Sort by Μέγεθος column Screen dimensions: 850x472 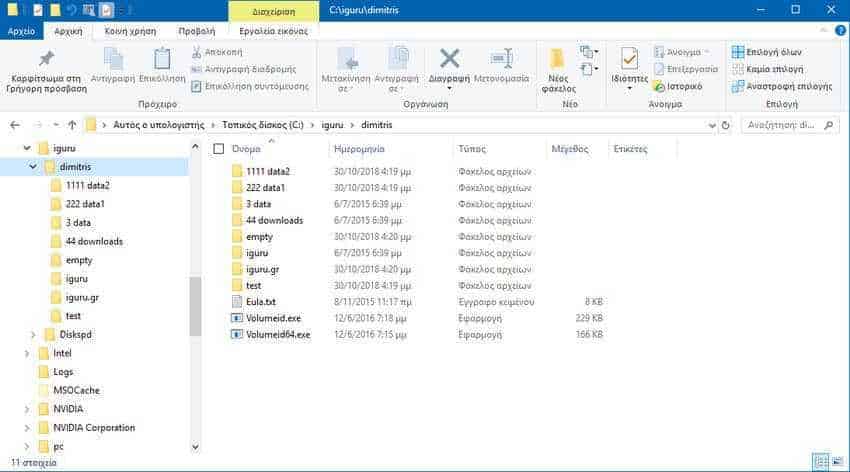(570, 149)
